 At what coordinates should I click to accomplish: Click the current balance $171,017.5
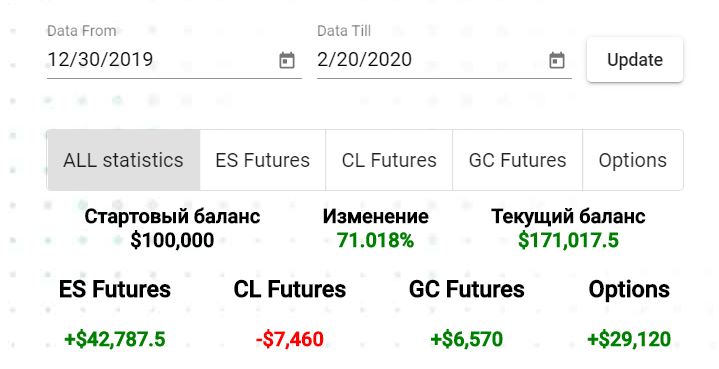click(569, 240)
